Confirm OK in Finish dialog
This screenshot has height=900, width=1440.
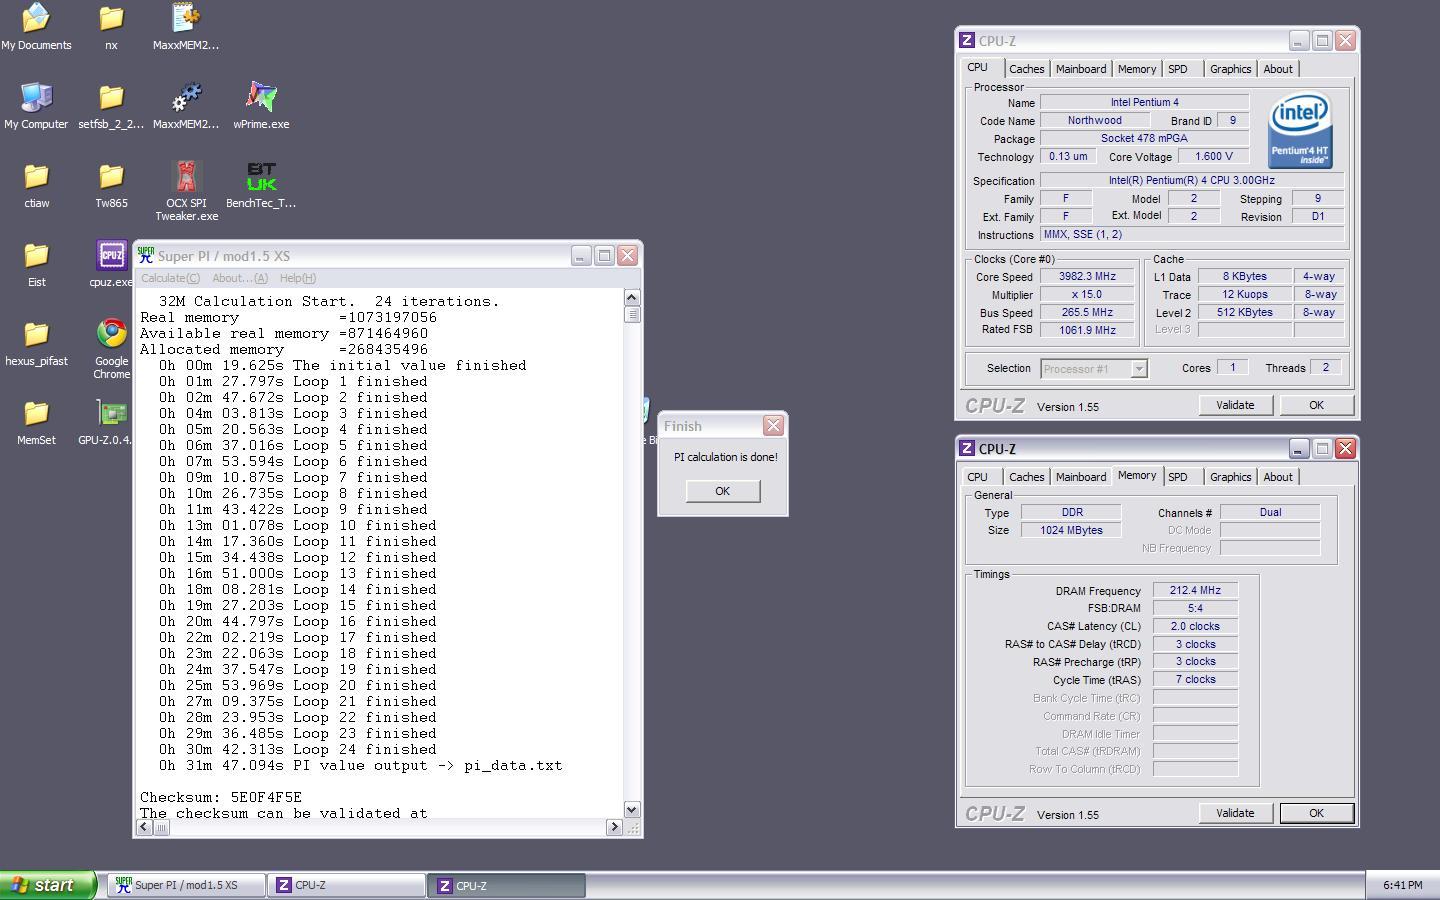point(722,491)
